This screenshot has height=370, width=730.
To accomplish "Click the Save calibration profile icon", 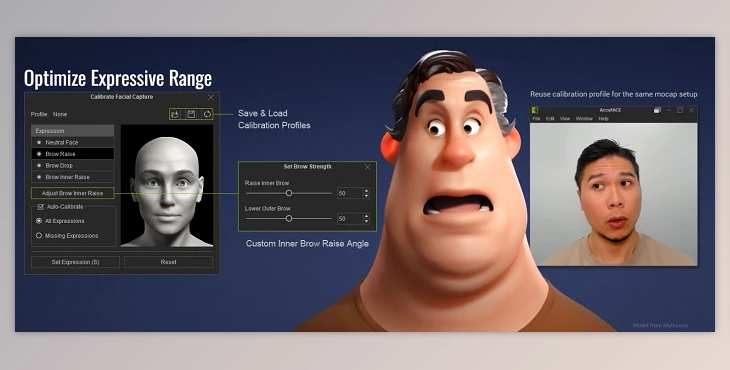I will pos(191,114).
